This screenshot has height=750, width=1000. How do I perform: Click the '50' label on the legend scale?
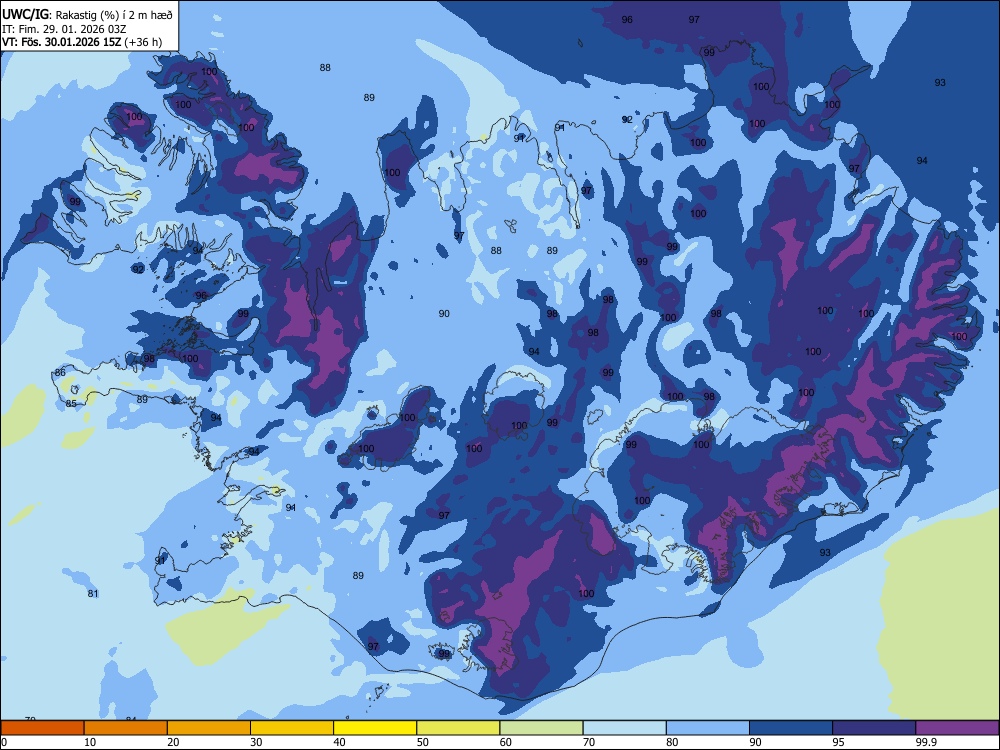[x=423, y=742]
